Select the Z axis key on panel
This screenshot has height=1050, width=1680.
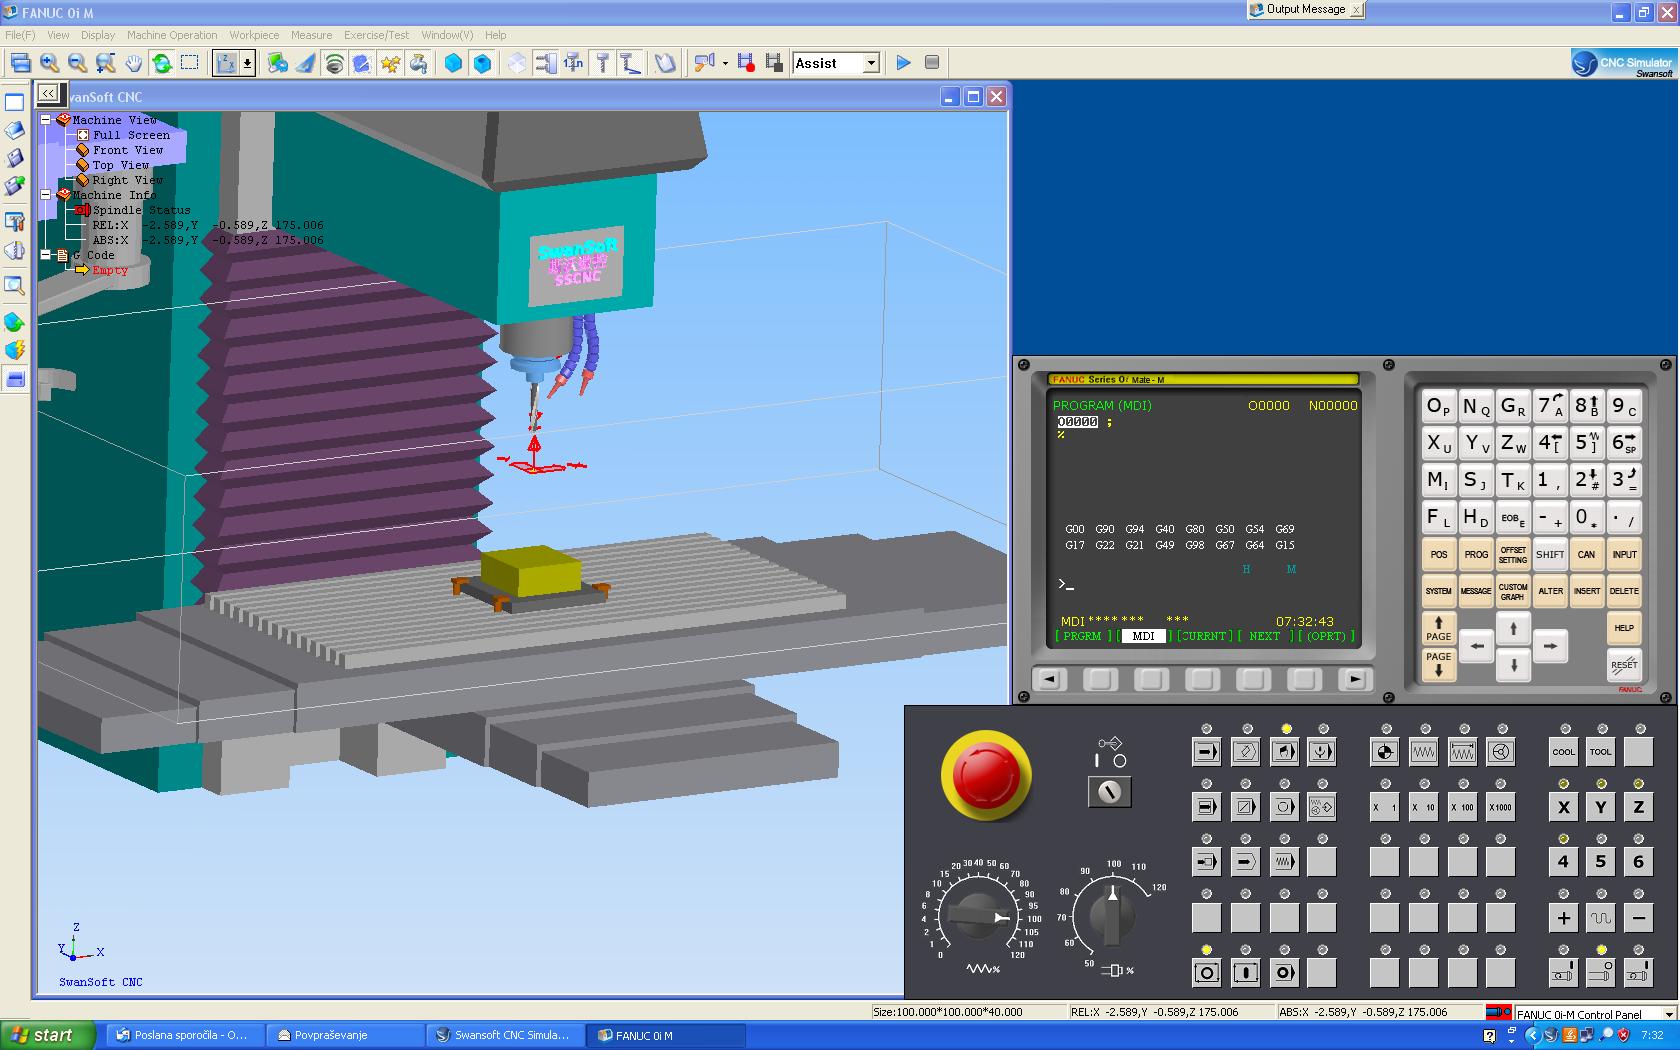coord(1638,806)
